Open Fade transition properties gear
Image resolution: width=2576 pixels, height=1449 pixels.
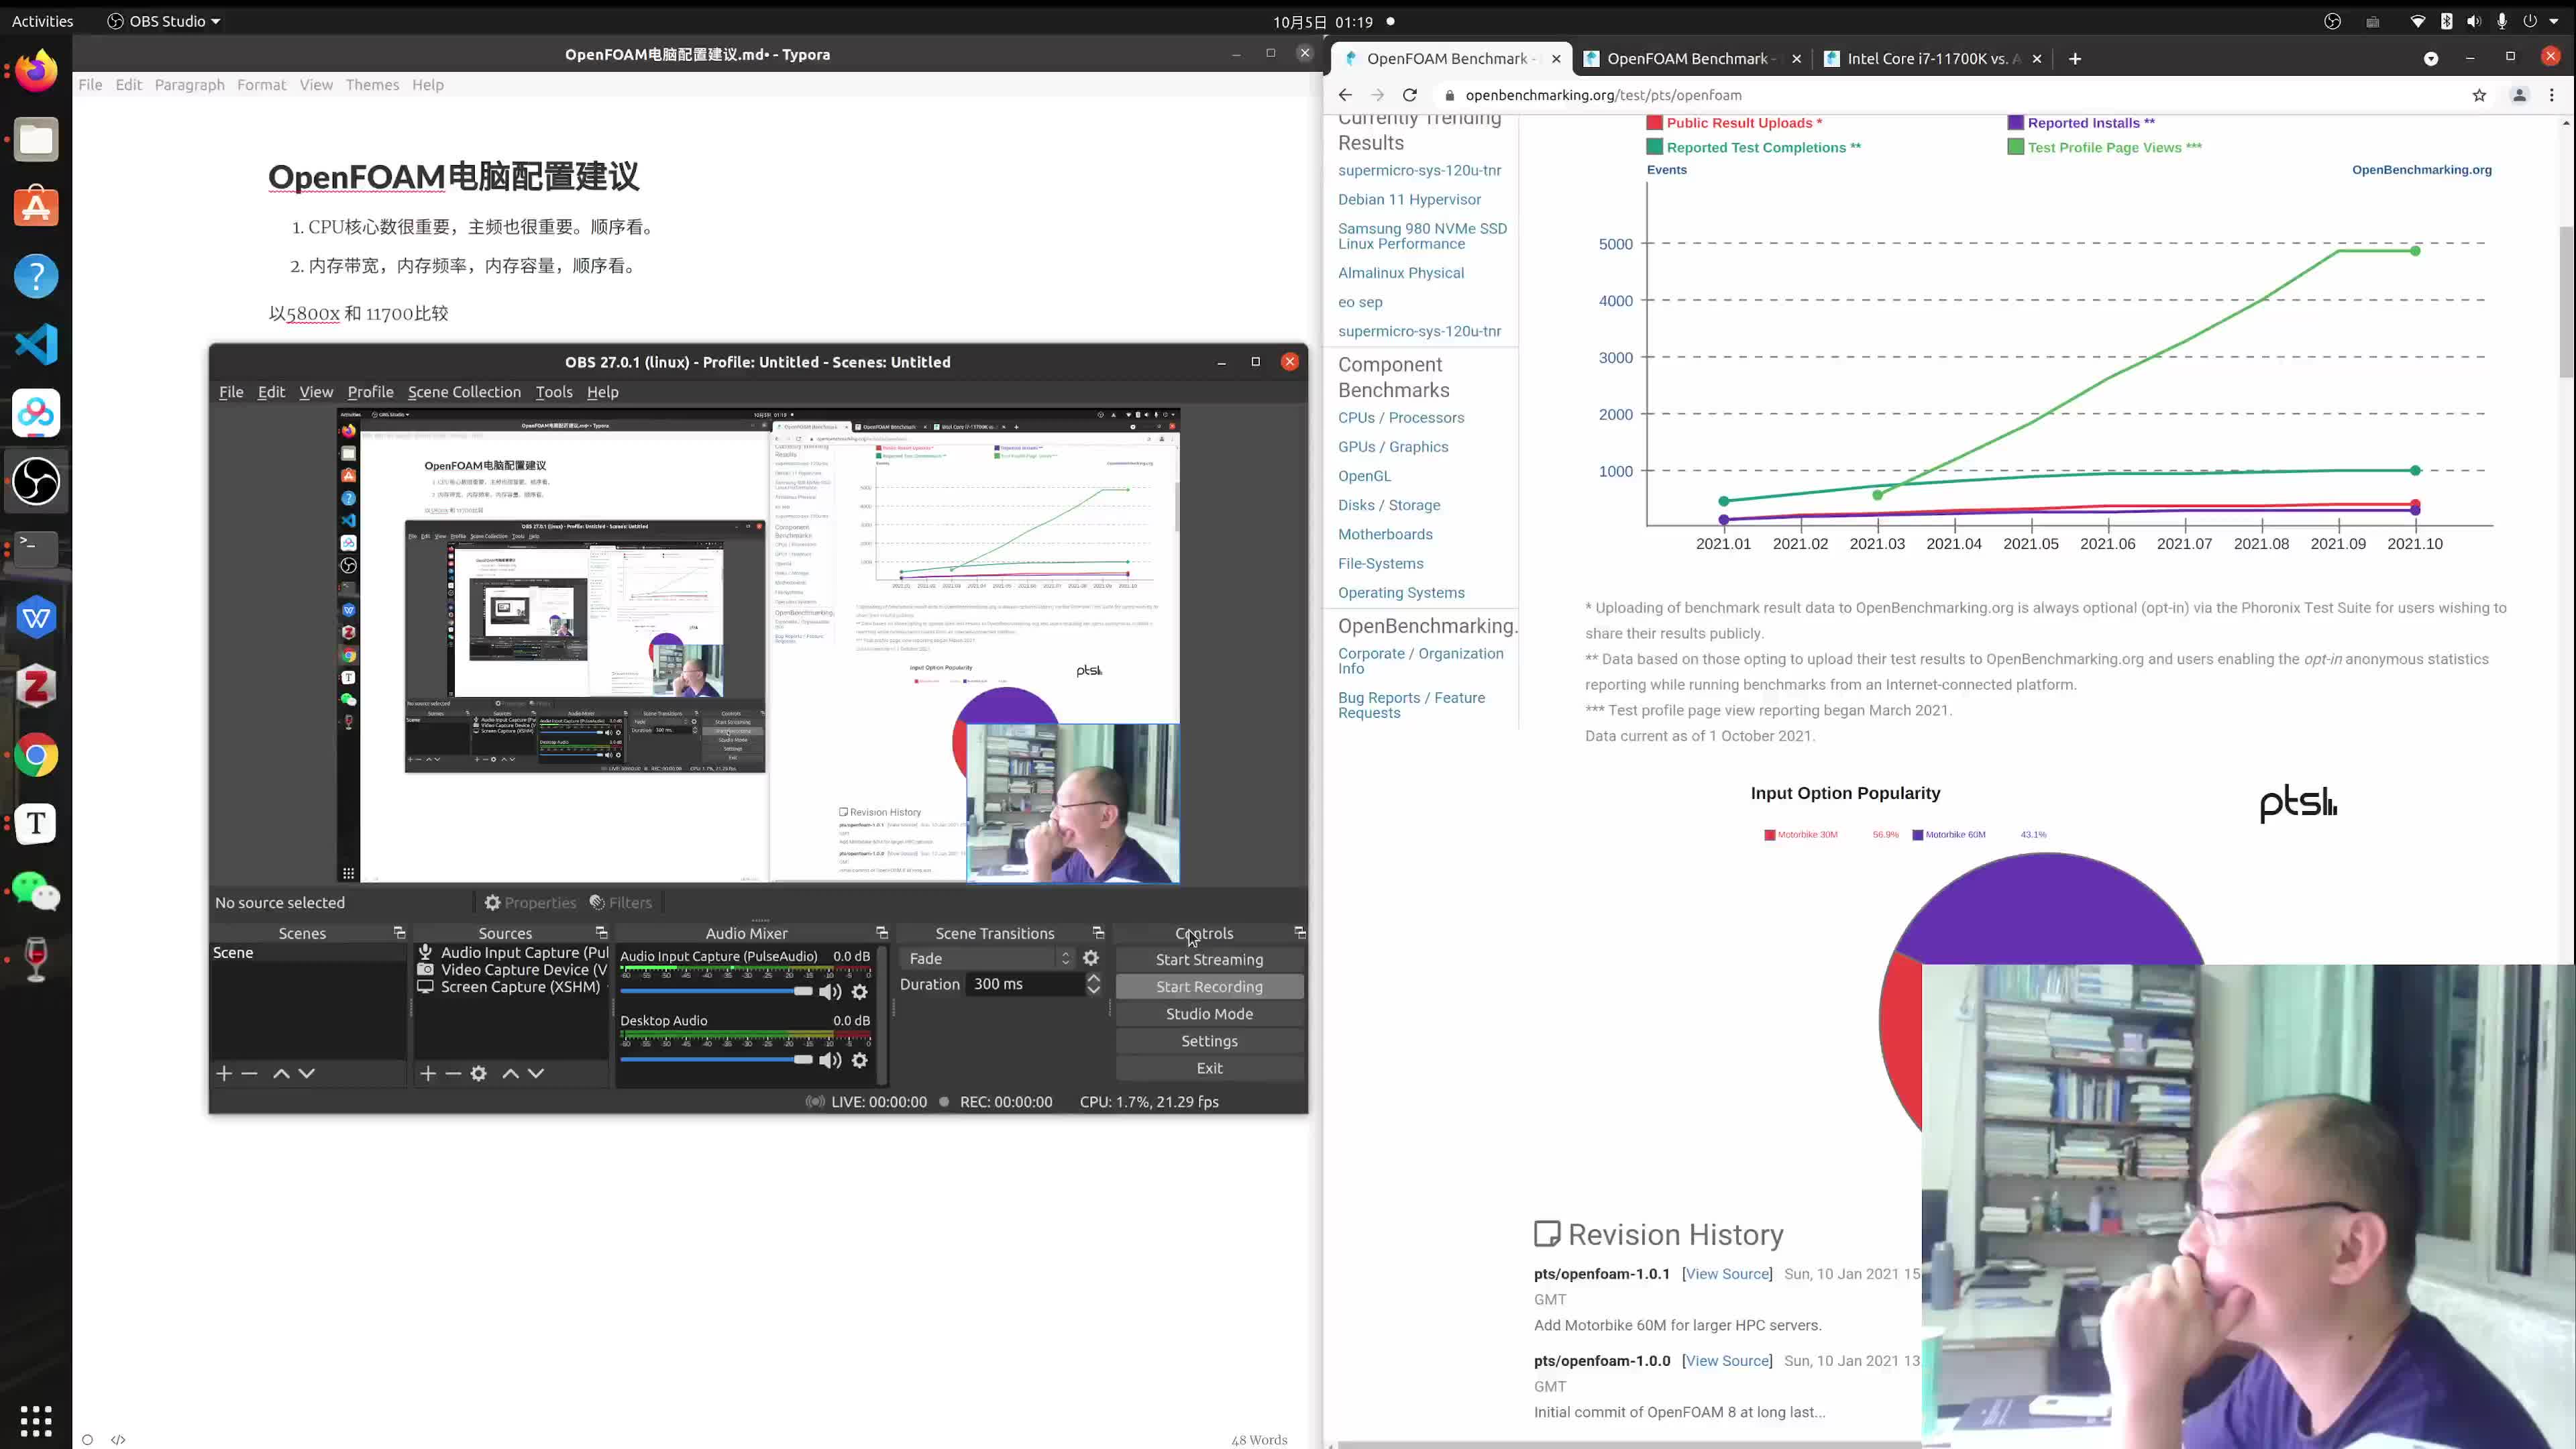1091,958
